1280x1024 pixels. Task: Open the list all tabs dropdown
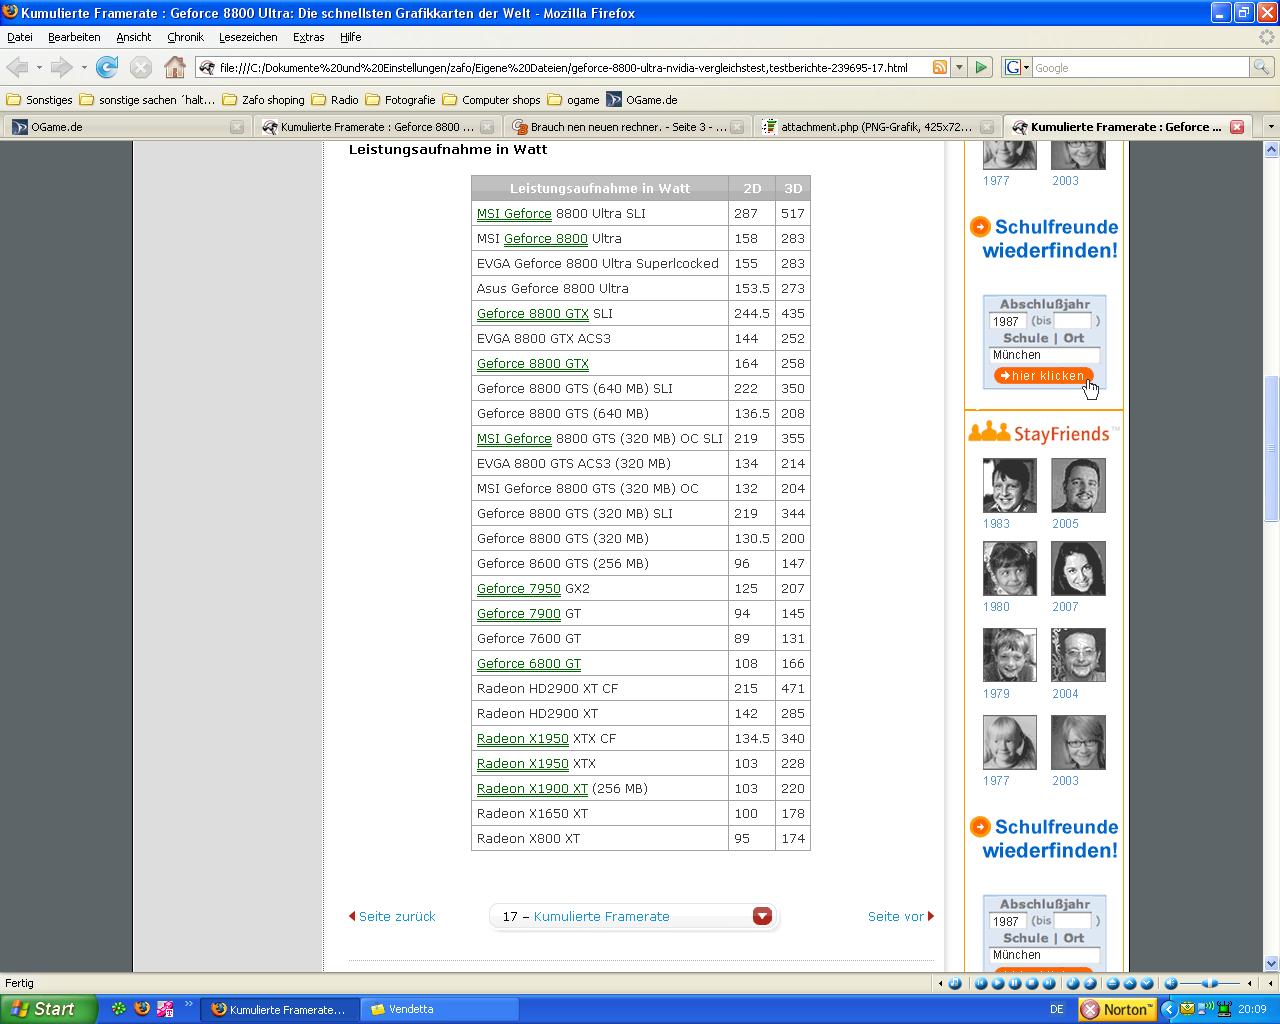click(1271, 127)
